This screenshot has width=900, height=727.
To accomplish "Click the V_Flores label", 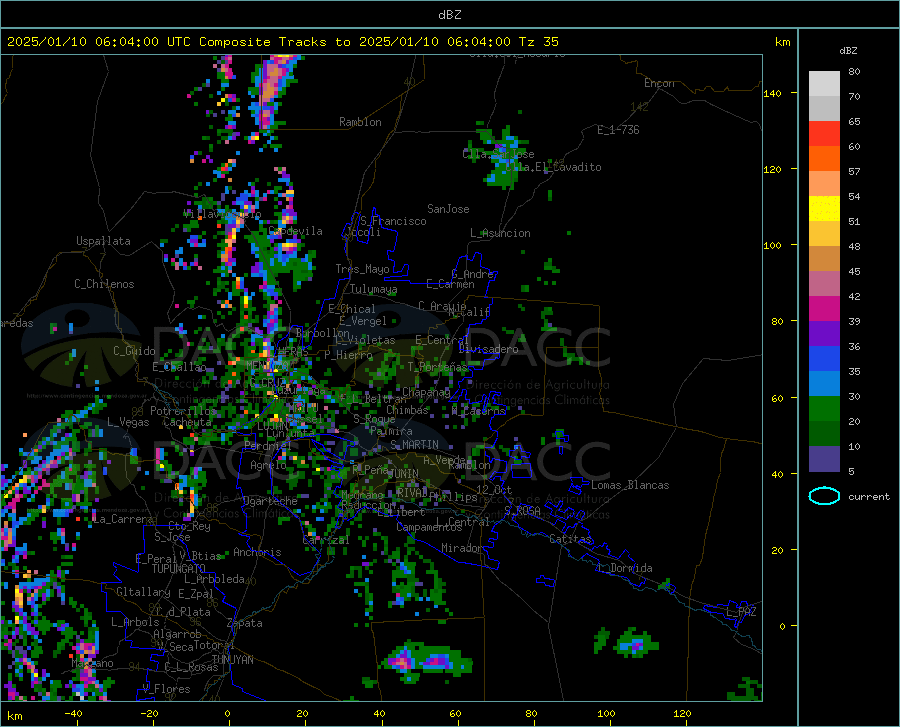I will [166, 689].
